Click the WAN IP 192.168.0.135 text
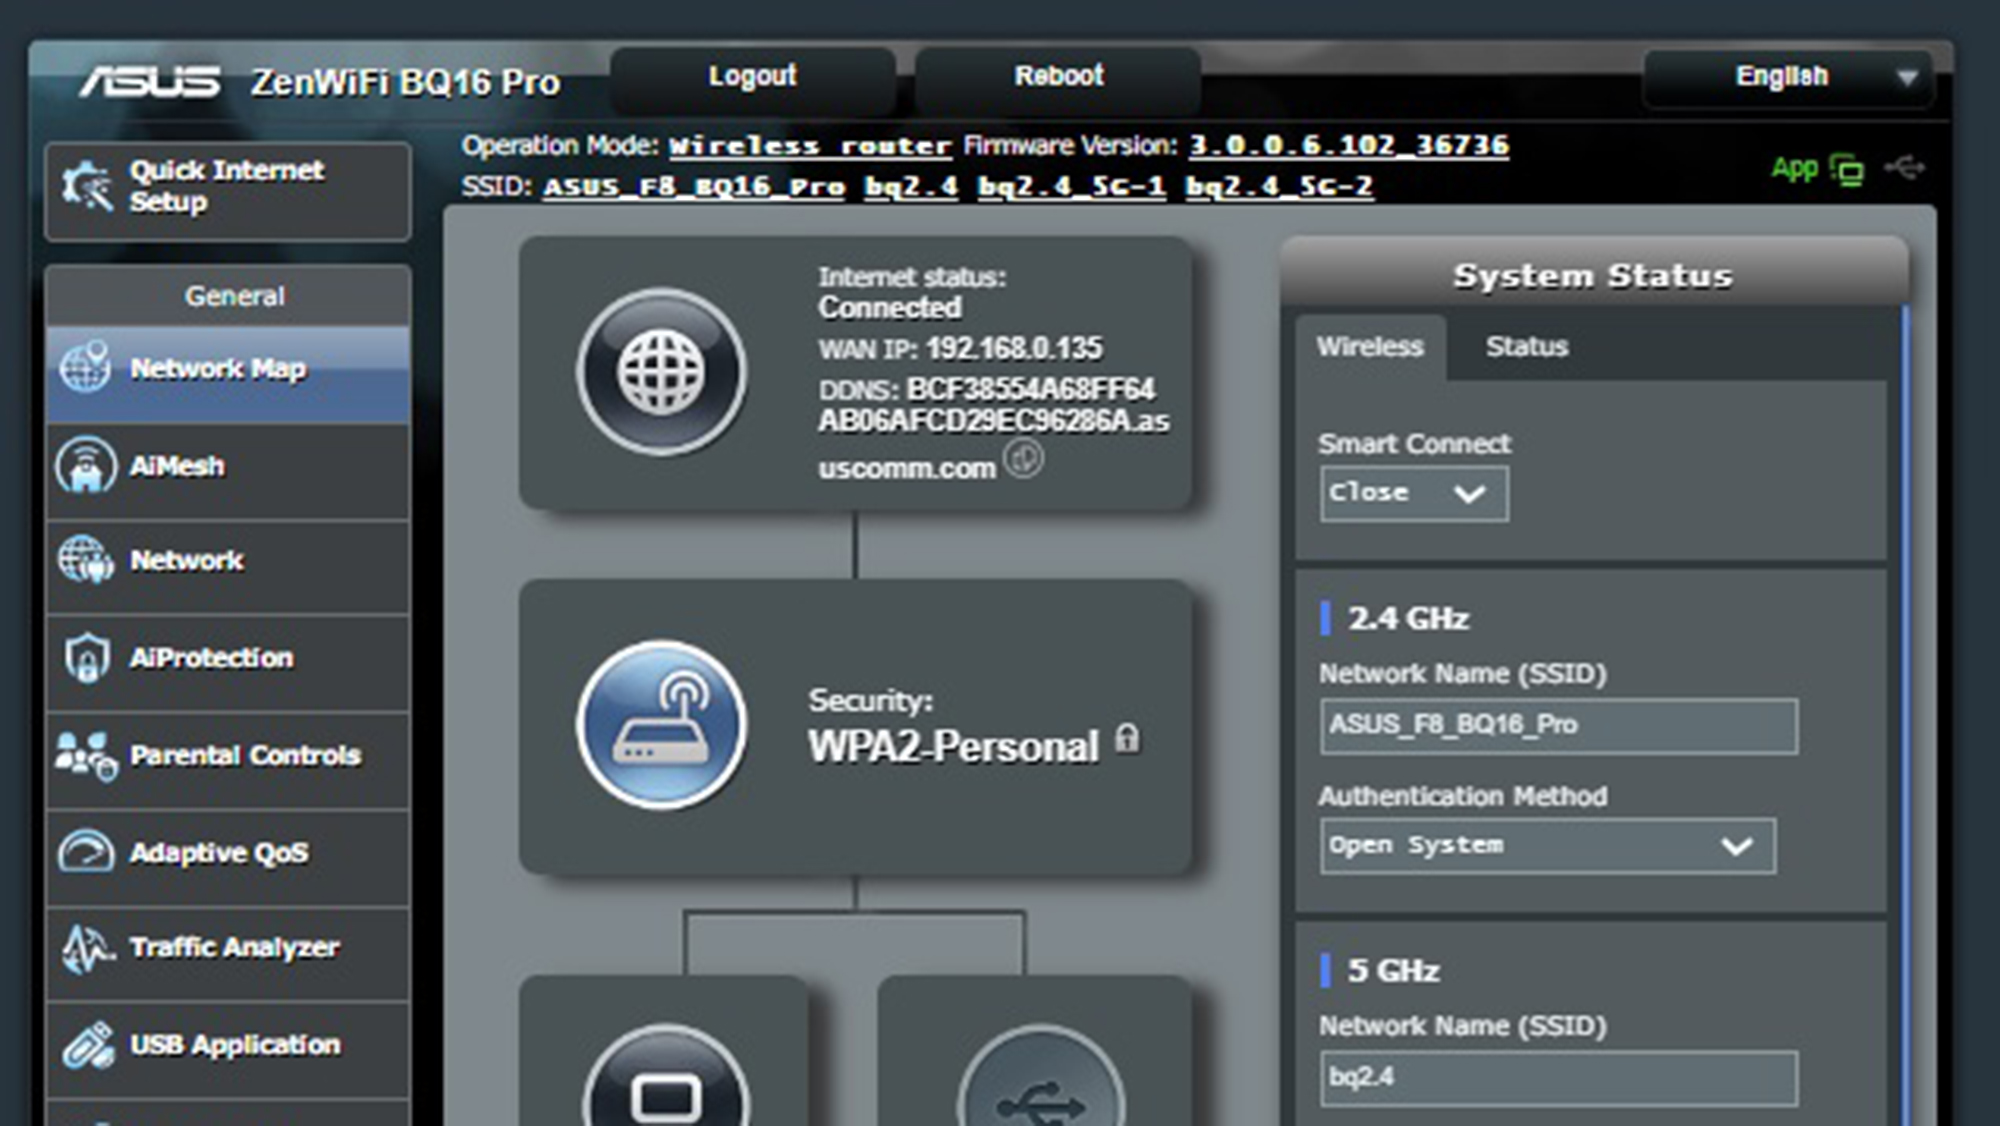The height and width of the screenshot is (1126, 2000). [x=1014, y=348]
